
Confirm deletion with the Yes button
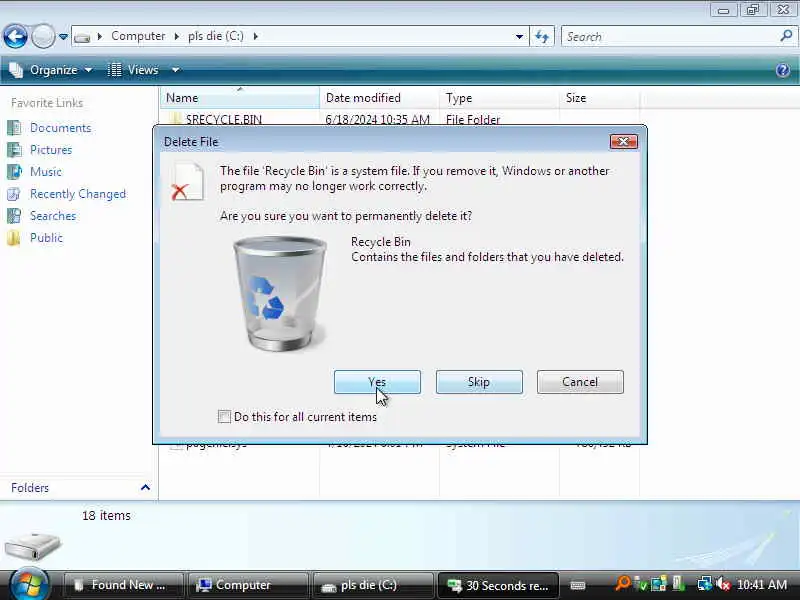pos(377,382)
